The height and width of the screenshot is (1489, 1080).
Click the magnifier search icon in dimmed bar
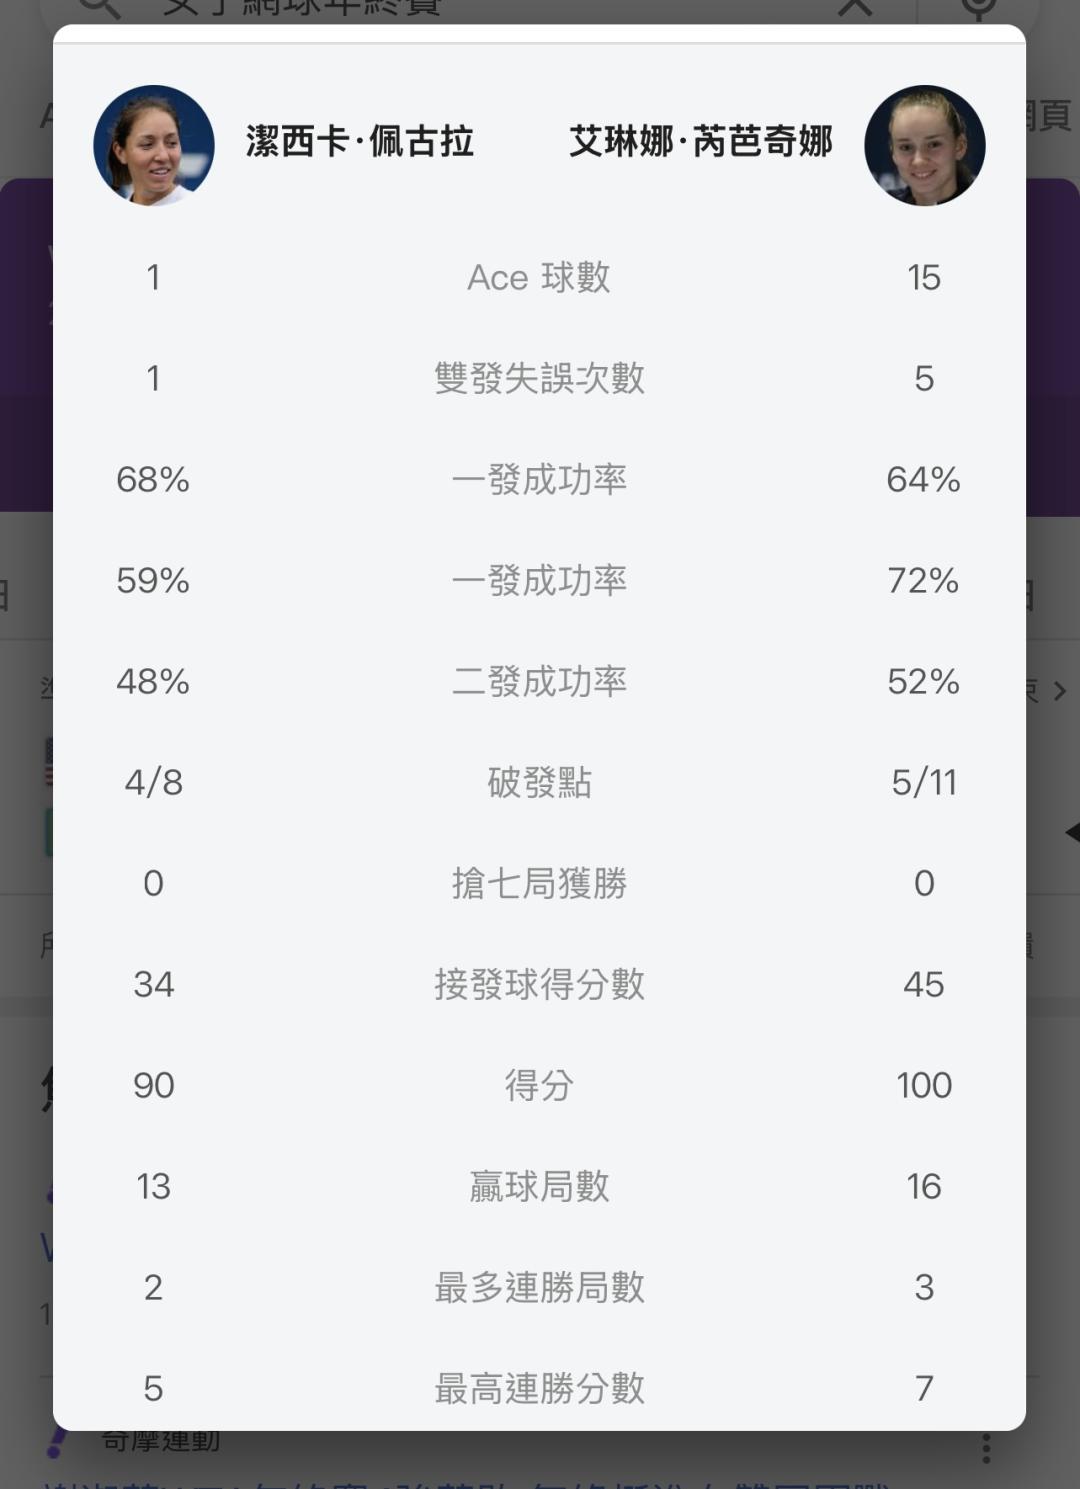100,8
